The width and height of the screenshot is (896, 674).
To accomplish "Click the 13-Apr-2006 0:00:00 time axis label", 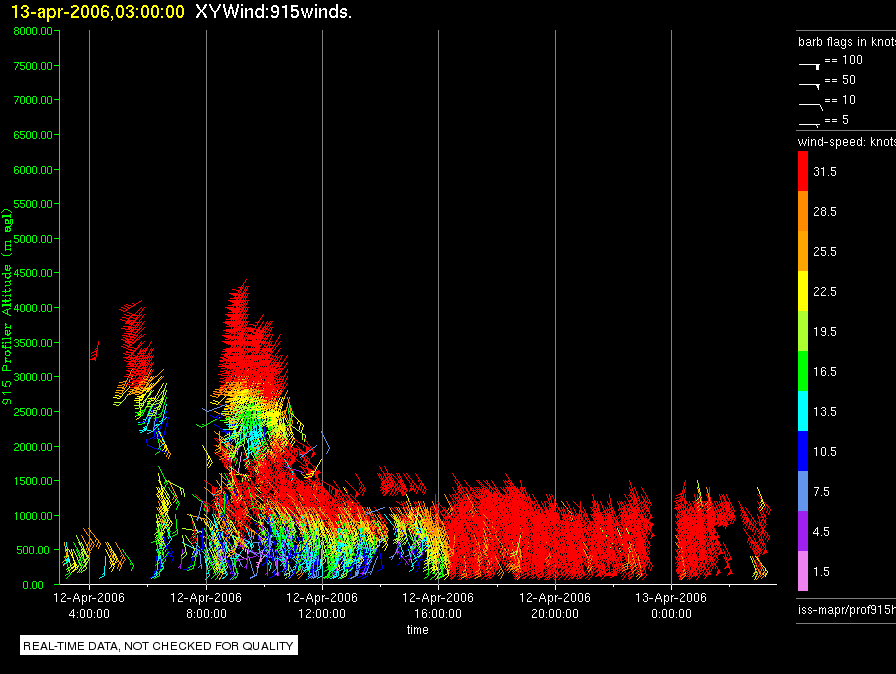I will click(671, 605).
